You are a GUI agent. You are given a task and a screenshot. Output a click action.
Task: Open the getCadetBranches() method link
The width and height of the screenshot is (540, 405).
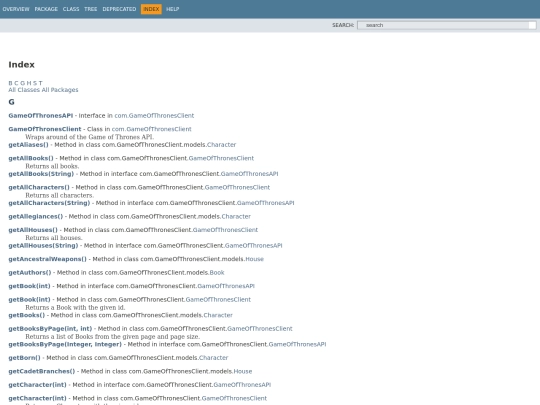(x=42, y=371)
